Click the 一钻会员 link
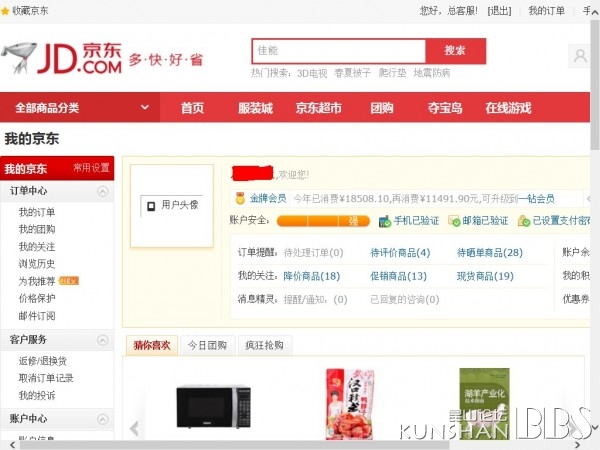This screenshot has height=450, width=600. (x=536, y=198)
